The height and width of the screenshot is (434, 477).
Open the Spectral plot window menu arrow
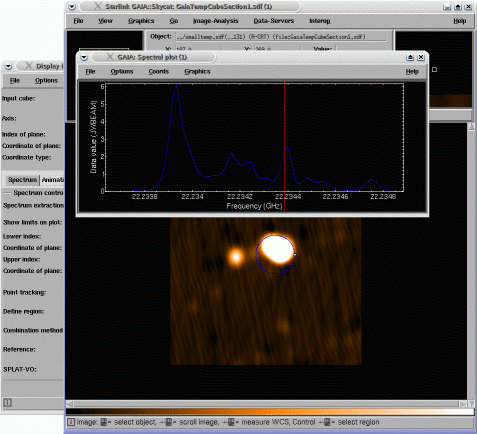click(x=84, y=57)
